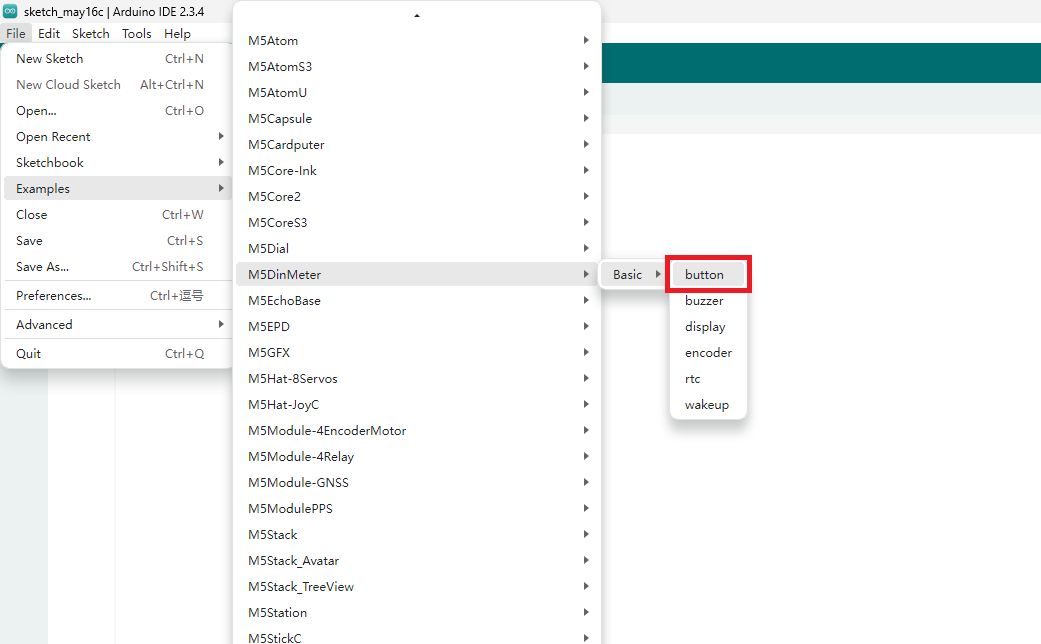This screenshot has height=644, width=1041.
Task: Click the Arduino IDE app icon in title bar
Action: click(x=10, y=11)
